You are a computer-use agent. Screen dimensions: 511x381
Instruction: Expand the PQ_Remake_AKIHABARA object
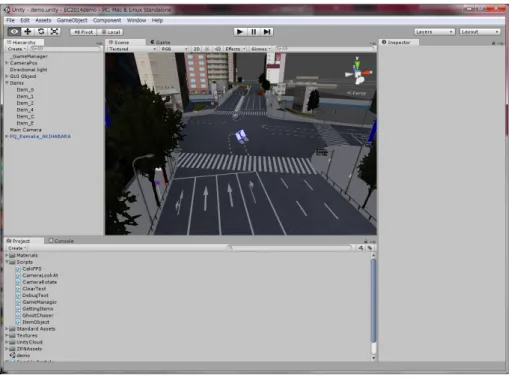click(7, 136)
